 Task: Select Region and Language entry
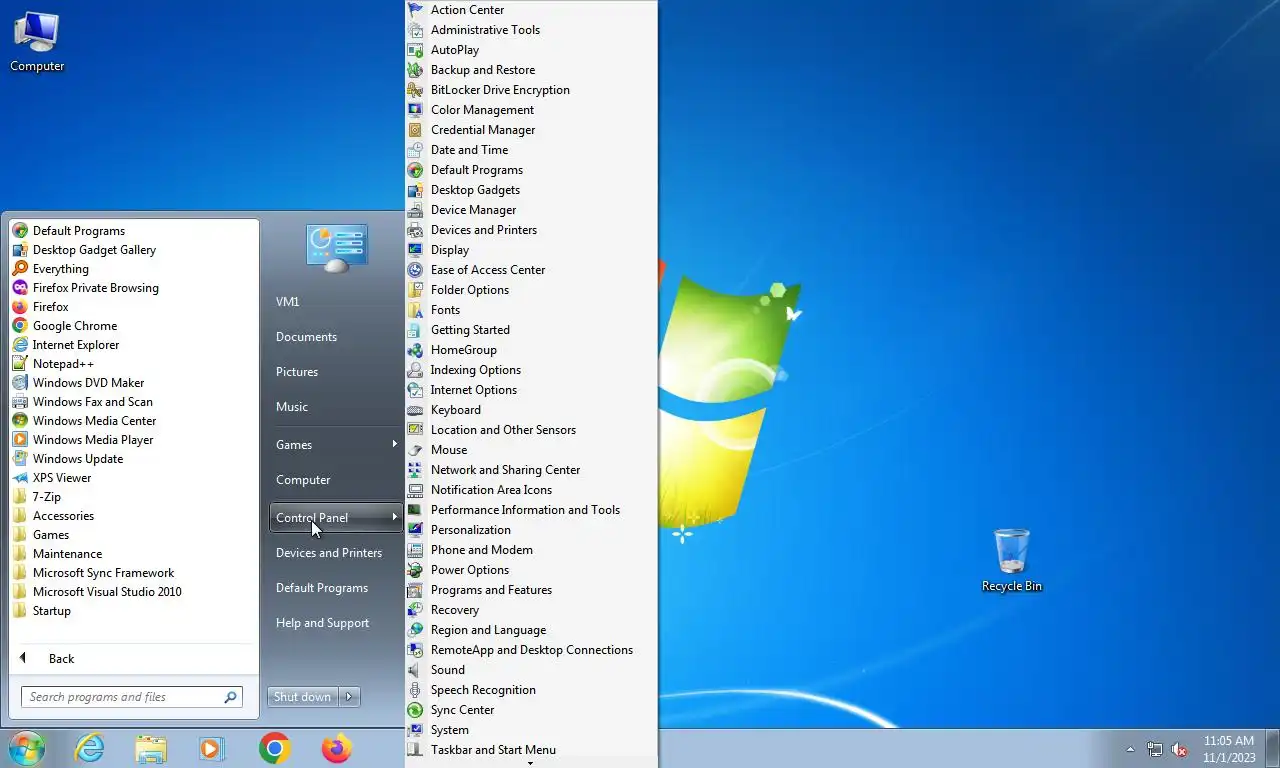(x=531, y=630)
